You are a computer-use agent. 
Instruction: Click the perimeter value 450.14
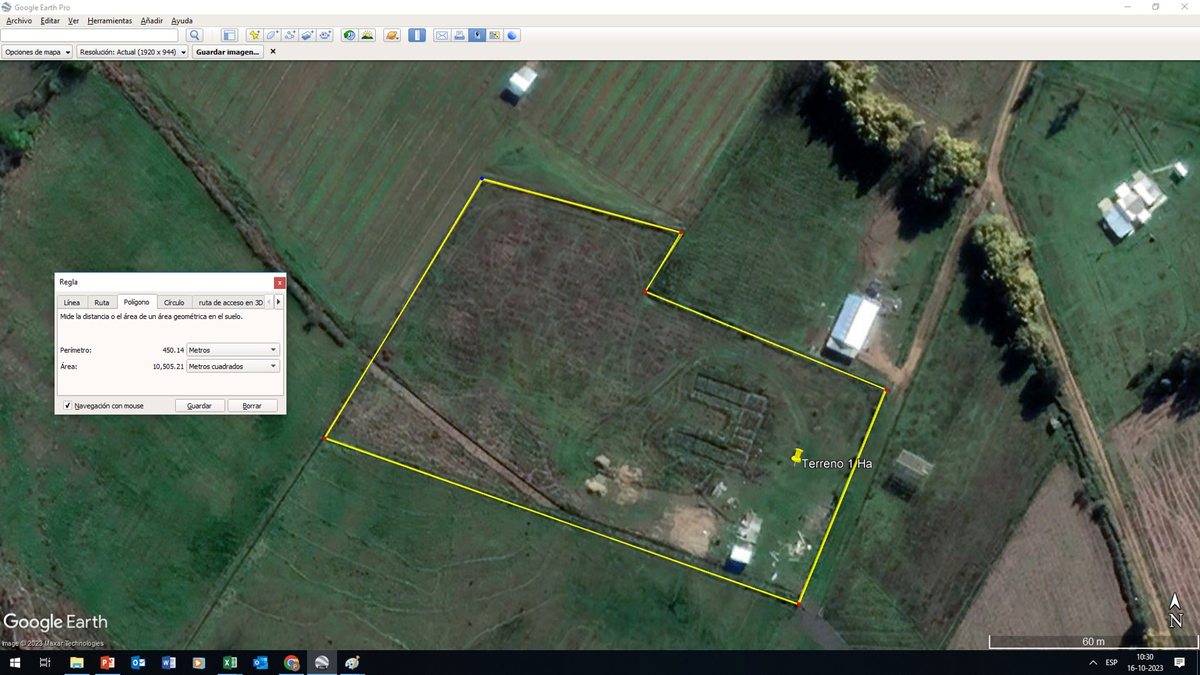click(173, 350)
